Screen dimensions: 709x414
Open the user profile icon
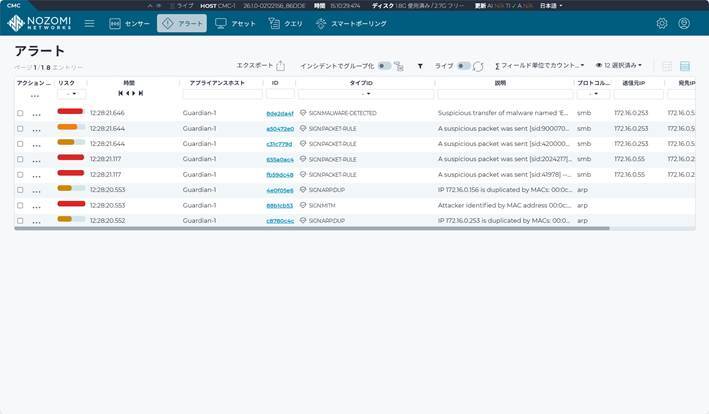click(x=684, y=23)
